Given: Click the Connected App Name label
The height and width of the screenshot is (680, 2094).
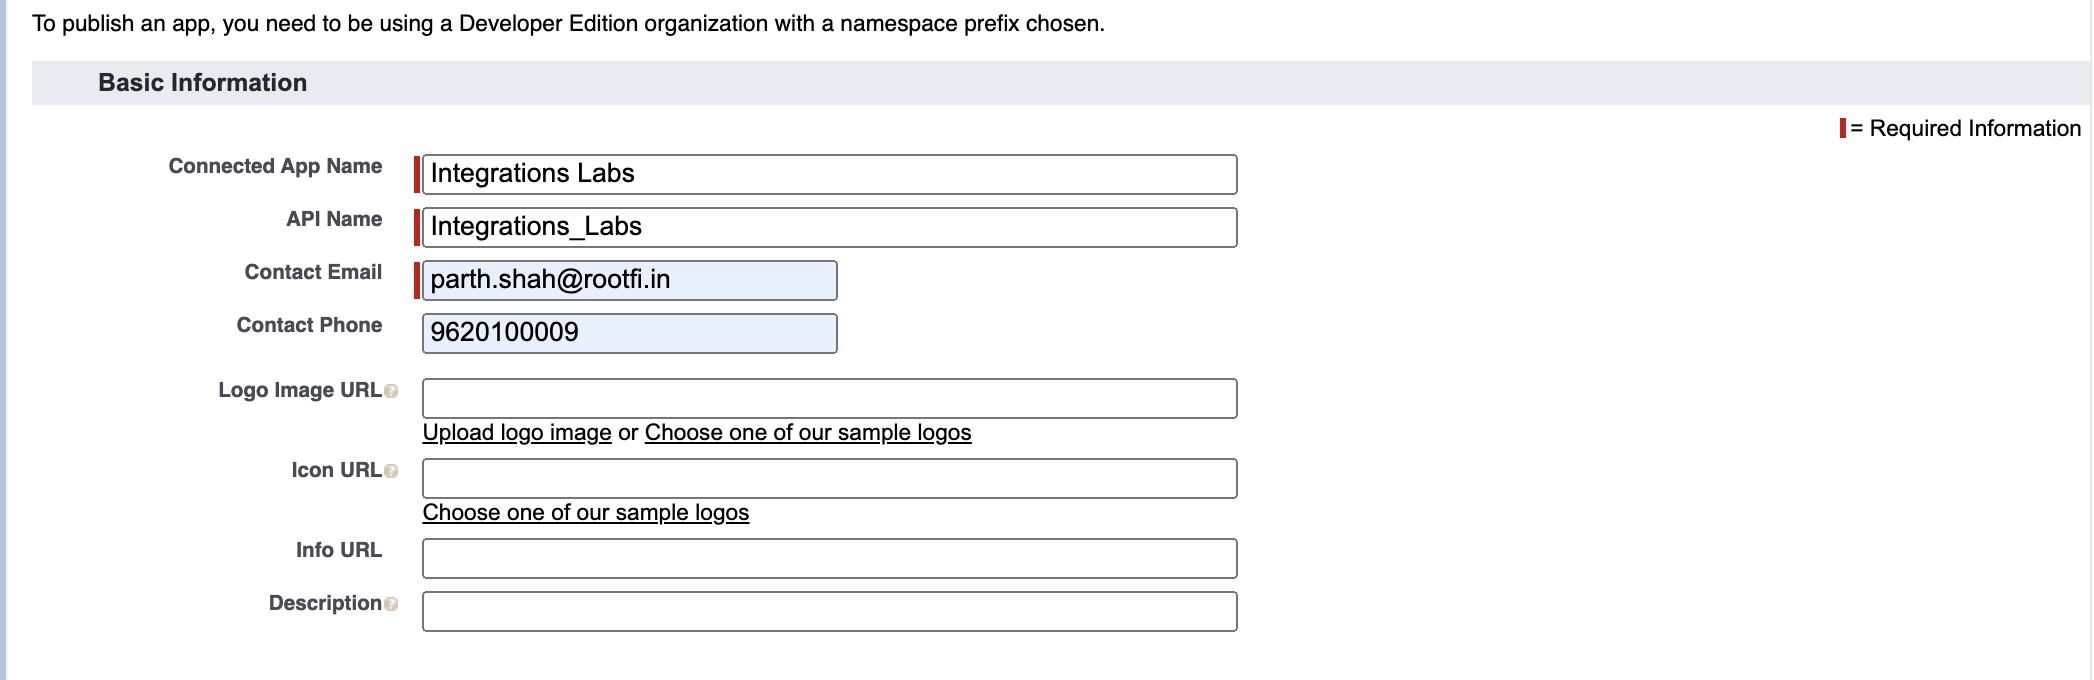Looking at the screenshot, I should click(x=275, y=166).
